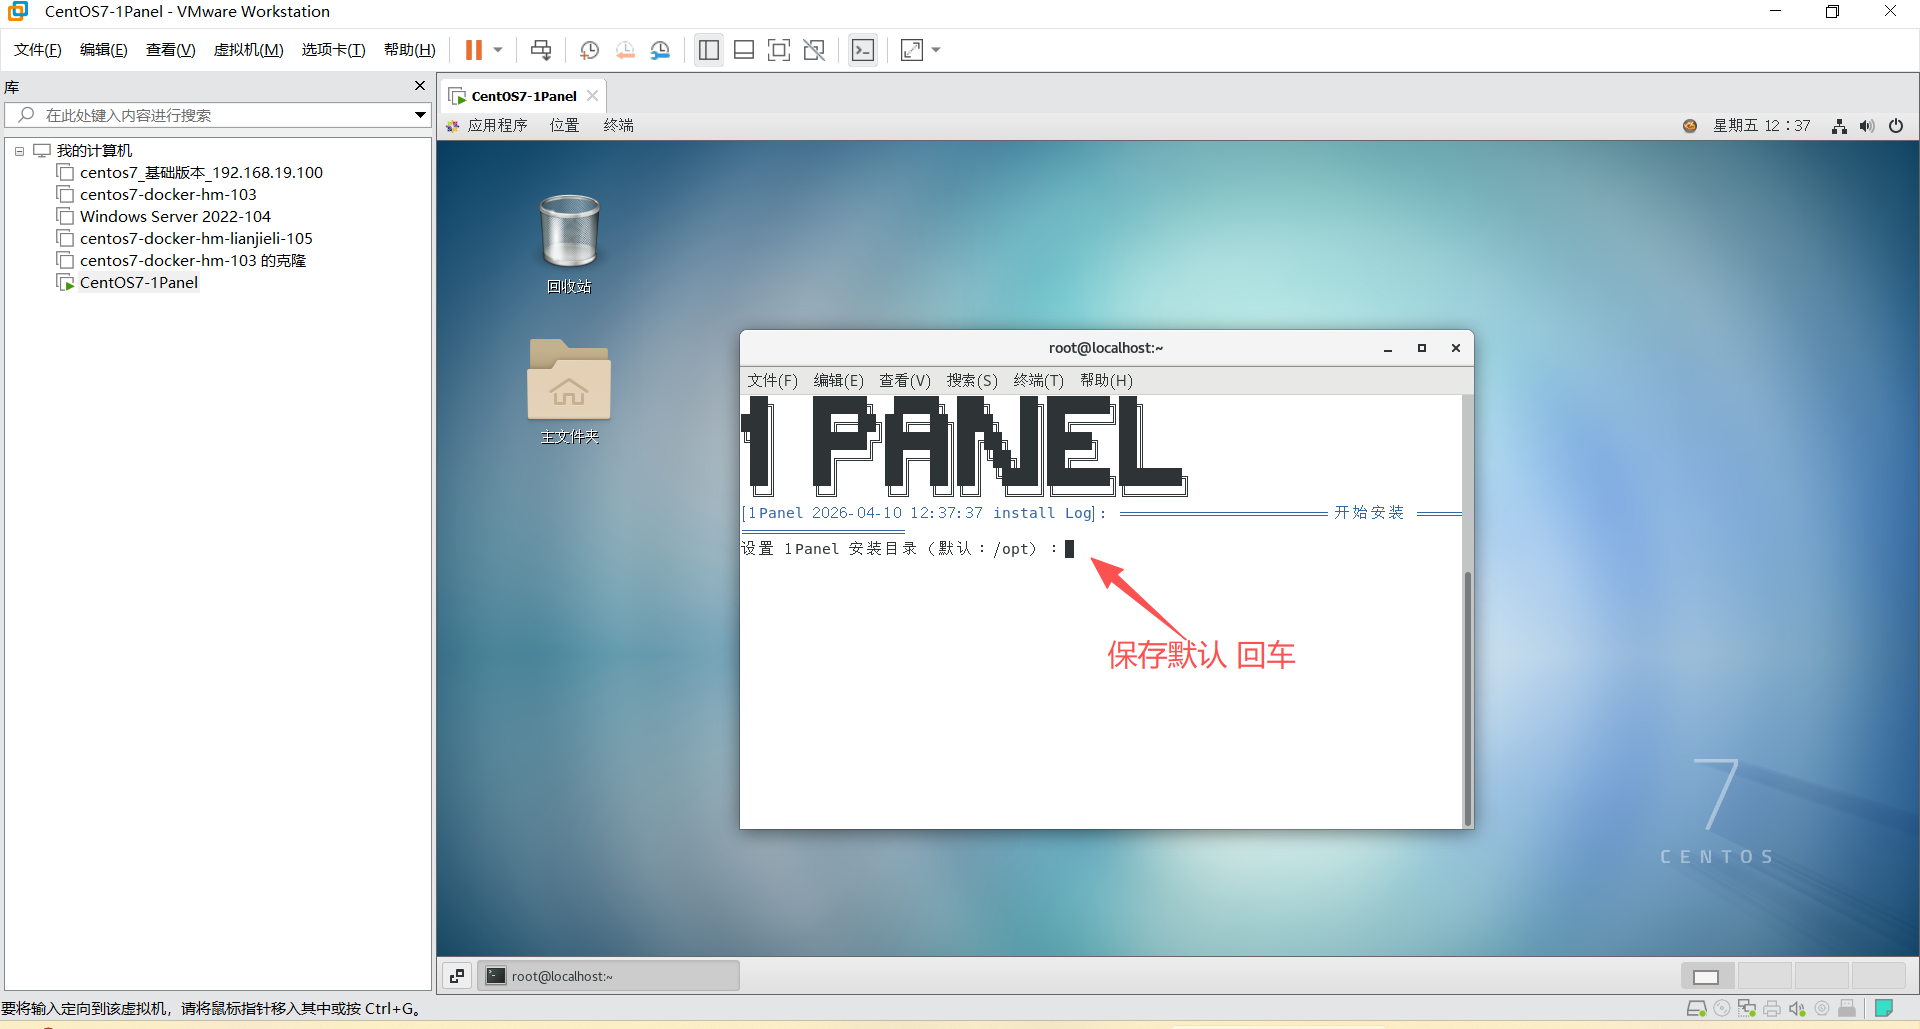
Task: Take a snapshot of this virtual machine
Action: tap(590, 50)
